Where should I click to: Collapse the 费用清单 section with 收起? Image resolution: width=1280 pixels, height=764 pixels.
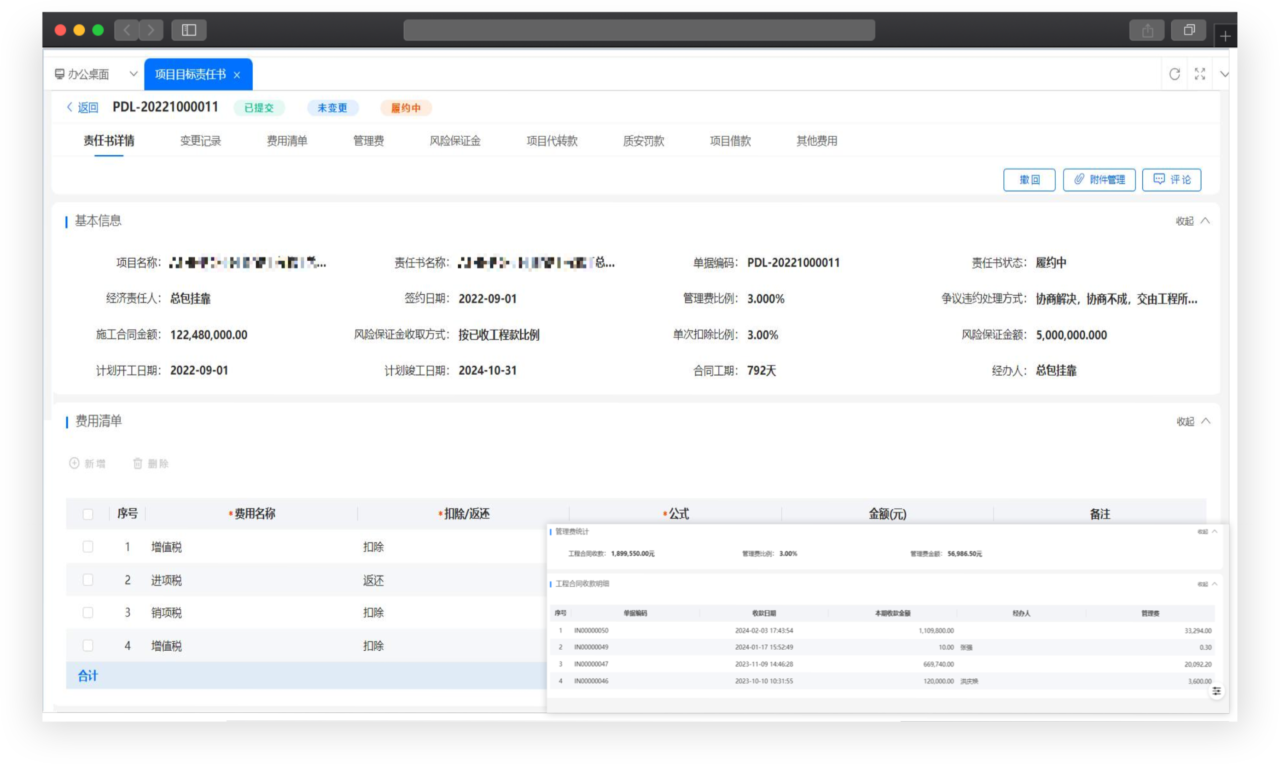1193,422
